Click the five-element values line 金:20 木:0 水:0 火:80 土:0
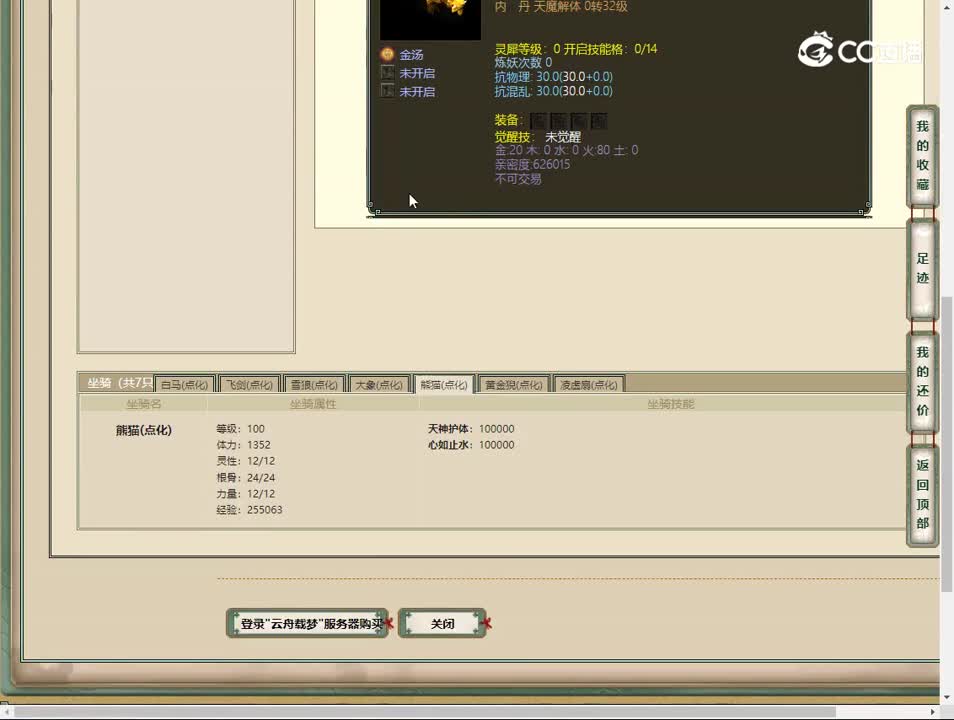954x720 pixels. point(566,150)
